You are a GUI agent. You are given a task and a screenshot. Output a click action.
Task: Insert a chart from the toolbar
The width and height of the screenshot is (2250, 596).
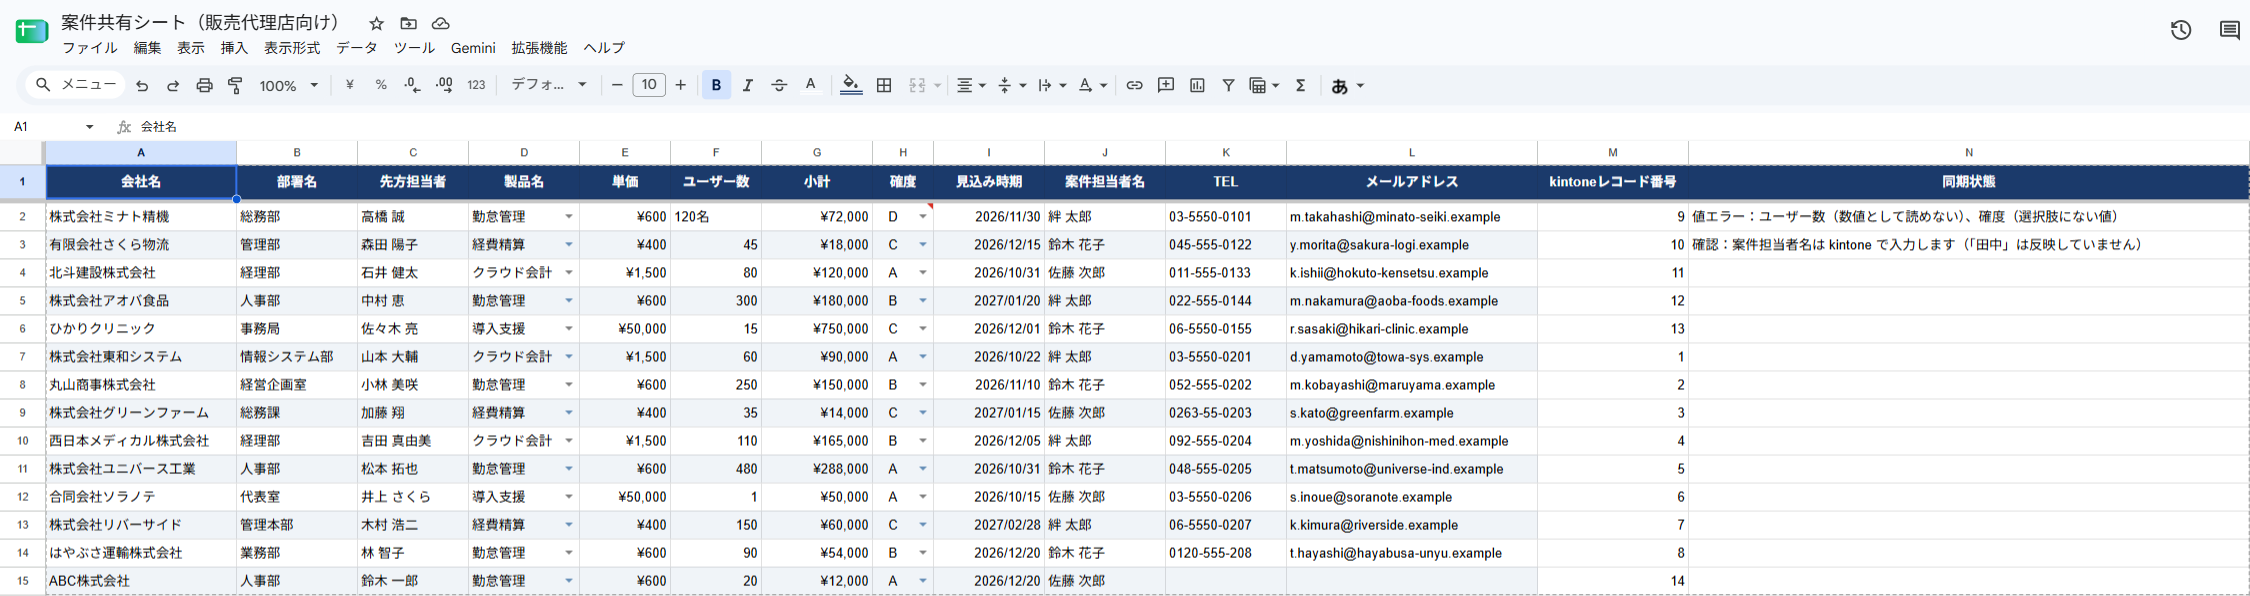pos(1197,86)
